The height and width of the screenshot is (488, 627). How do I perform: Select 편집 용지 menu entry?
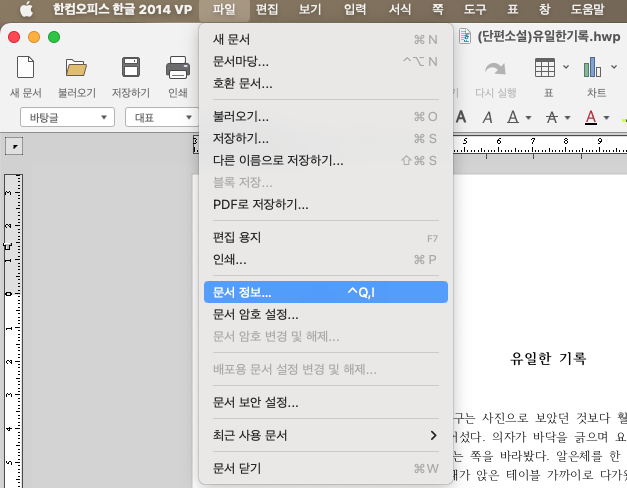point(326,238)
